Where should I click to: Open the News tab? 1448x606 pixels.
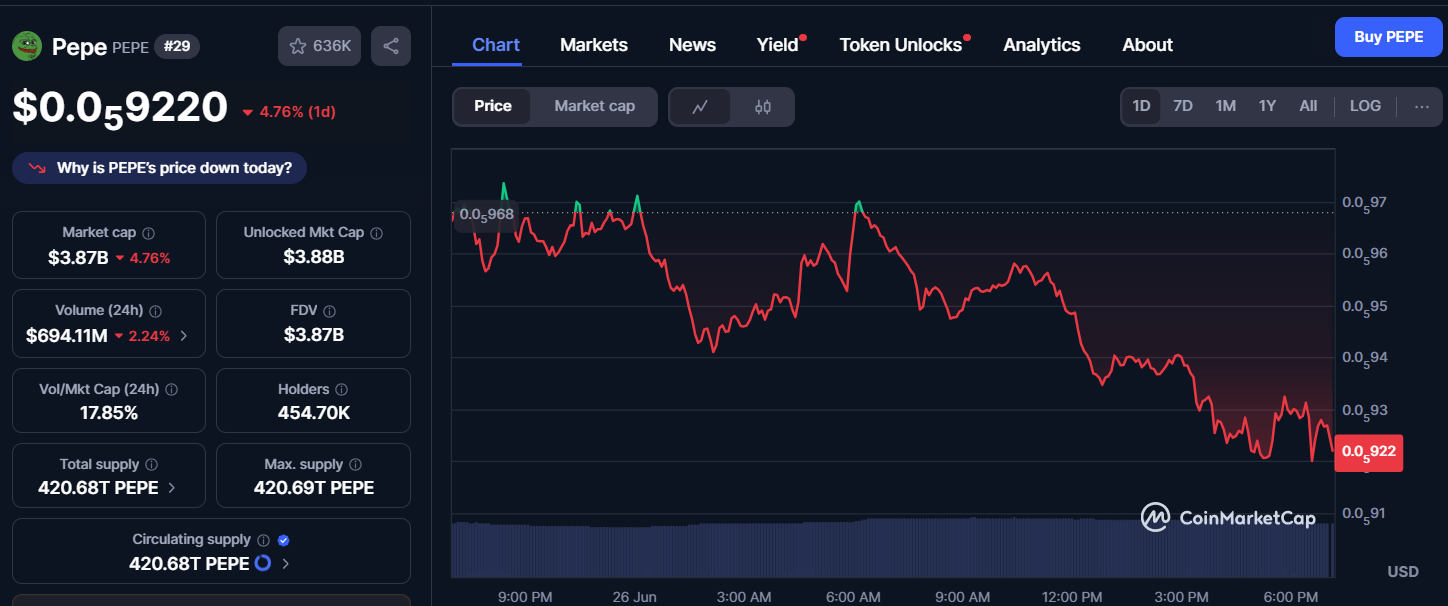[x=692, y=45]
